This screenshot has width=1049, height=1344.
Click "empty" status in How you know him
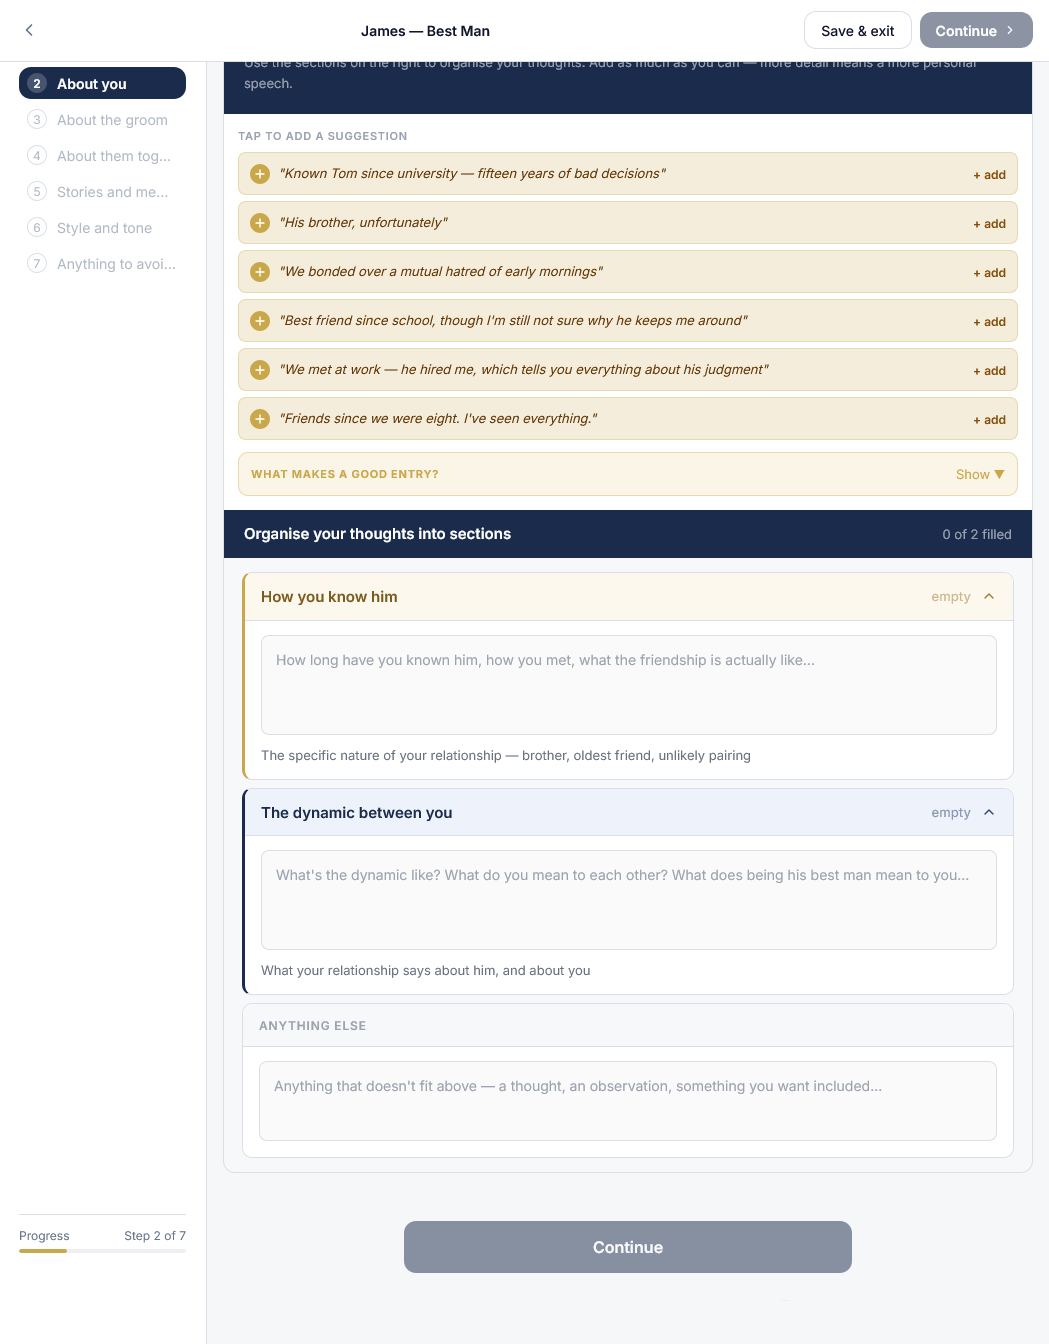click(x=951, y=597)
